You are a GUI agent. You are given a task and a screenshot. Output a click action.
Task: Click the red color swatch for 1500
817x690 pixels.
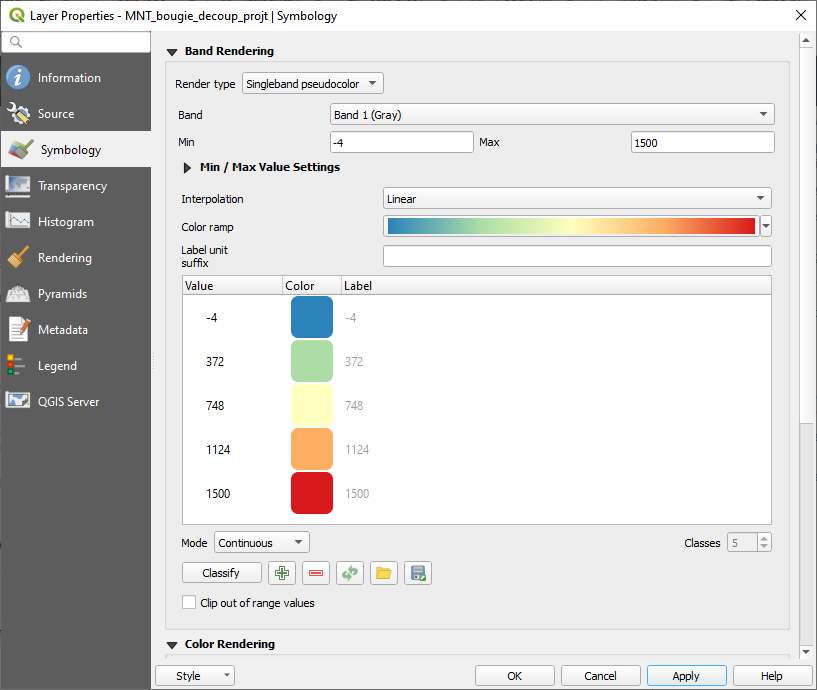coord(312,493)
